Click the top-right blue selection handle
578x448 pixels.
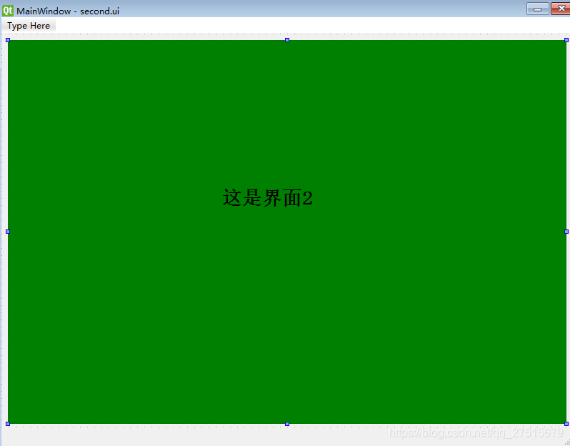(566, 40)
